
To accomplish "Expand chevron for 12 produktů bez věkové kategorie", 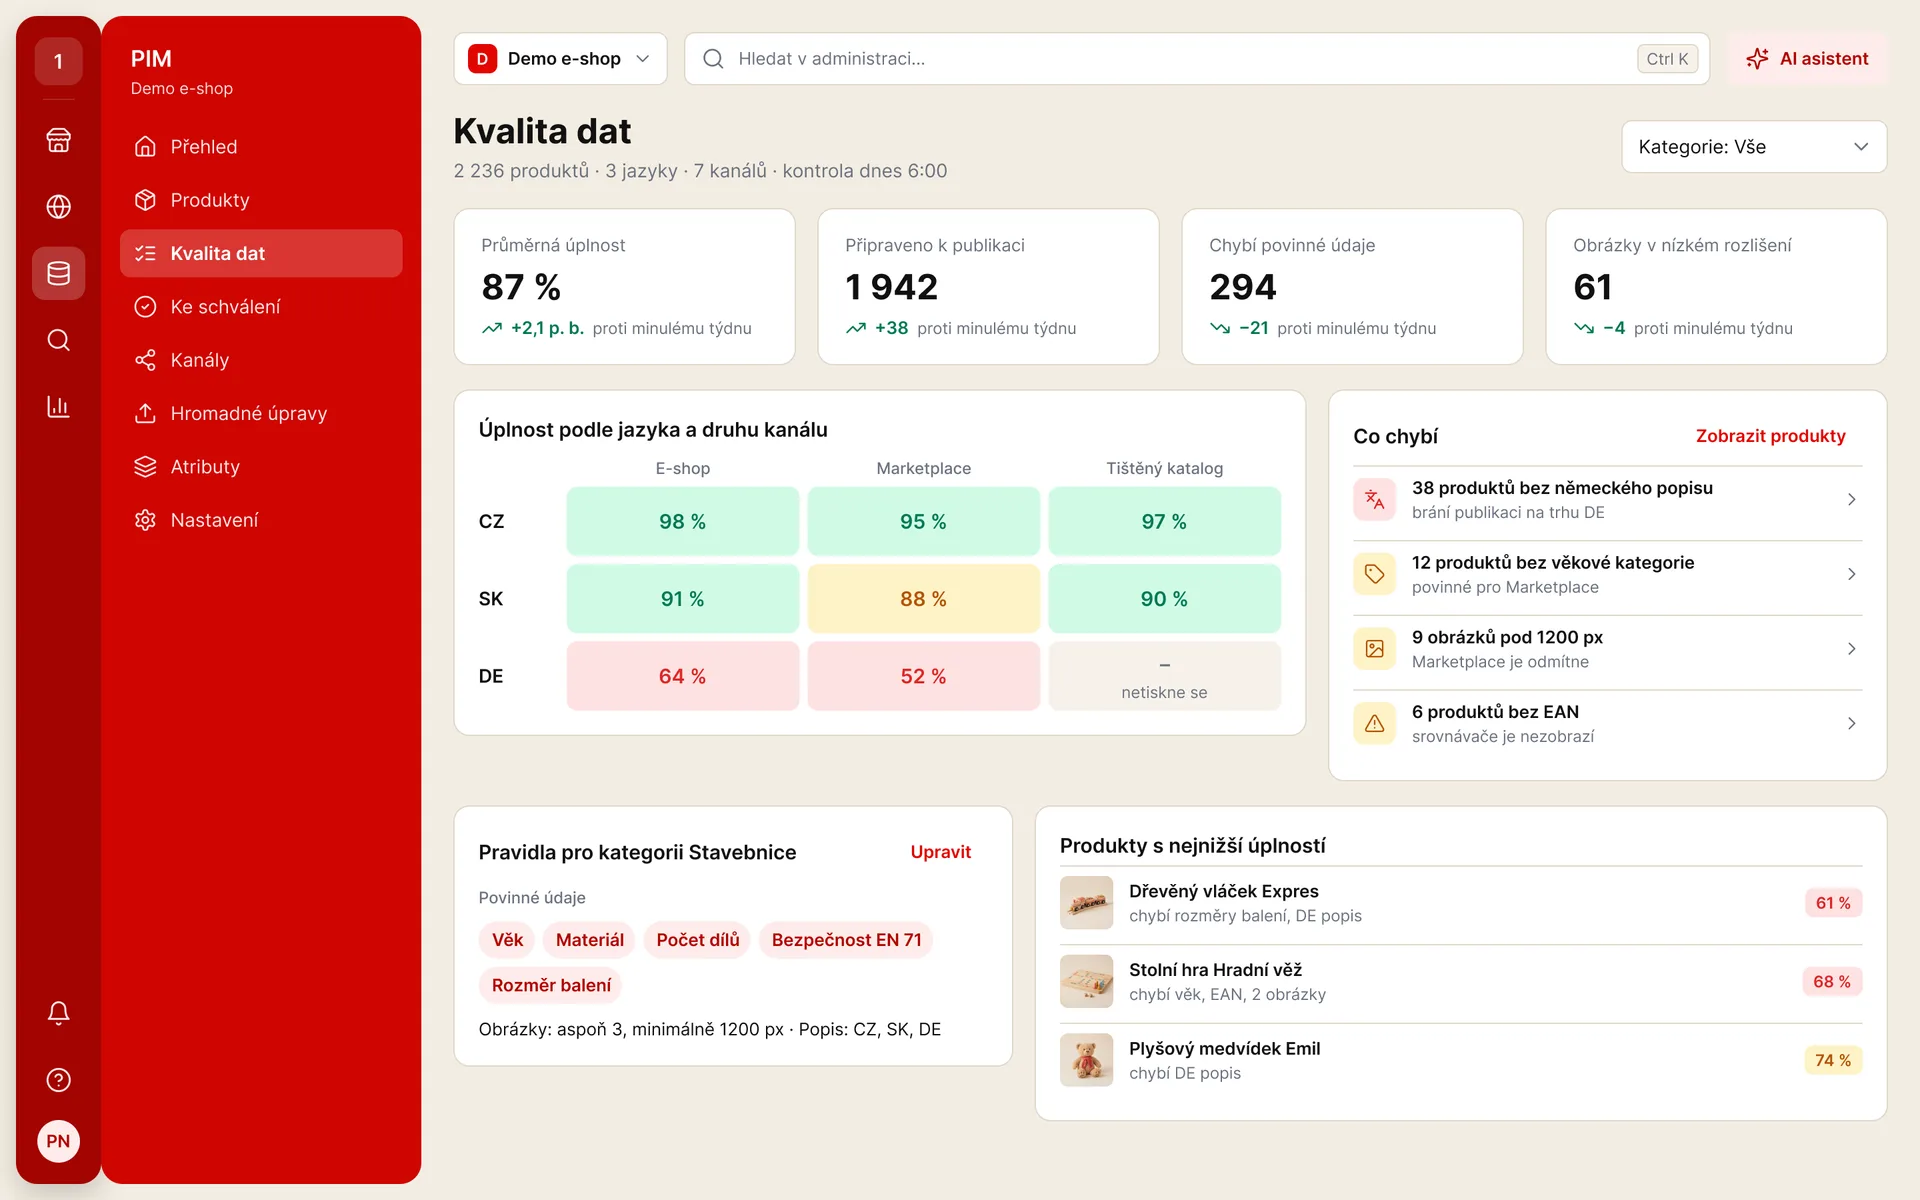I will [1851, 574].
